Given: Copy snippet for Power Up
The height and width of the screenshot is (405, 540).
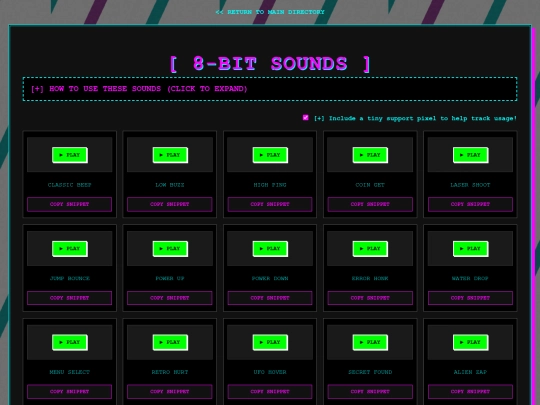Looking at the screenshot, I should (170, 298).
